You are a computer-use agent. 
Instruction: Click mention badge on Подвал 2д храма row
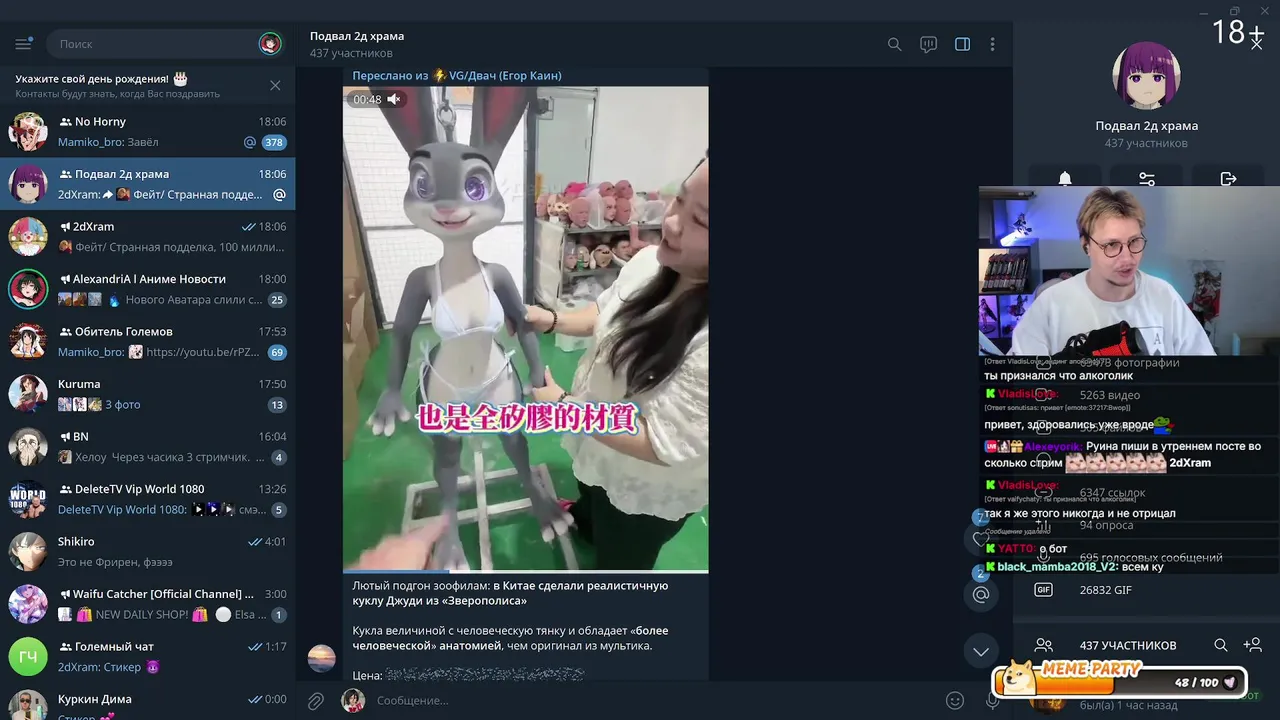point(279,195)
